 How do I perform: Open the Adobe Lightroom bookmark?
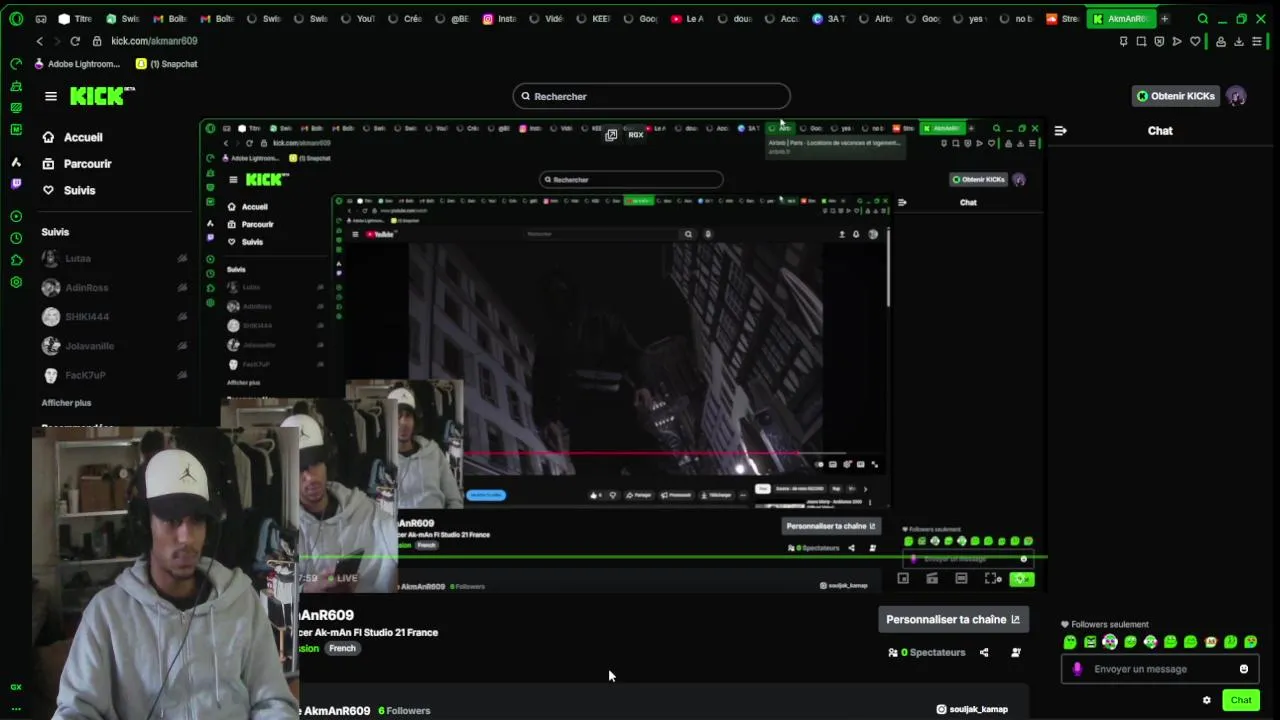(x=77, y=64)
